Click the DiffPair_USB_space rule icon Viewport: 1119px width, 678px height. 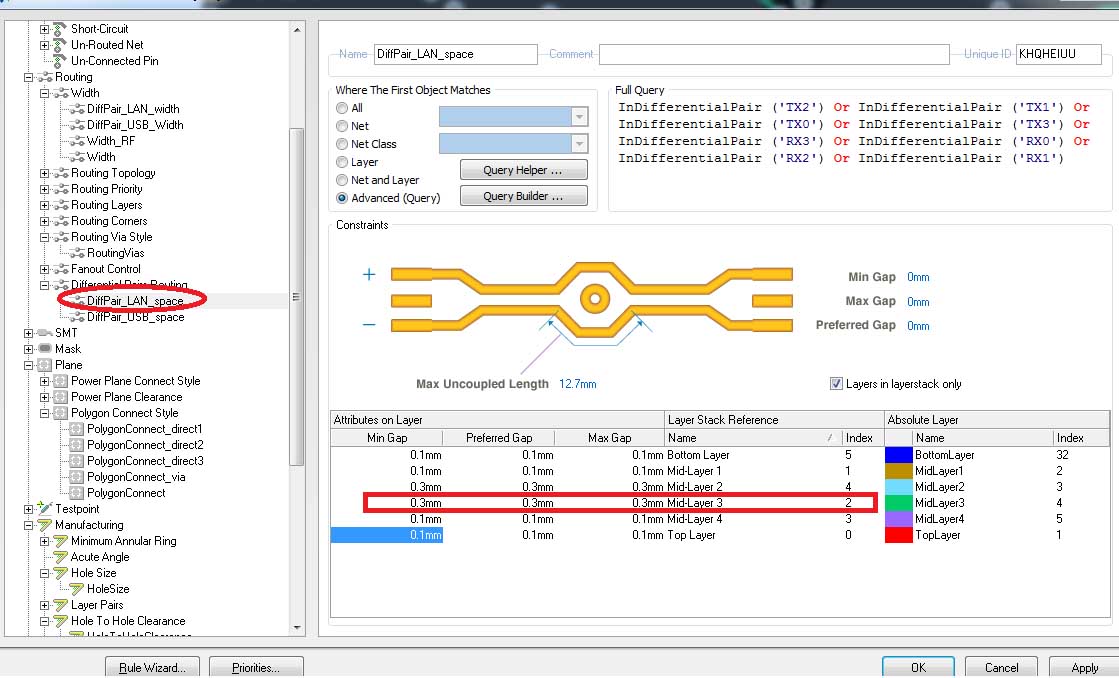[76, 317]
